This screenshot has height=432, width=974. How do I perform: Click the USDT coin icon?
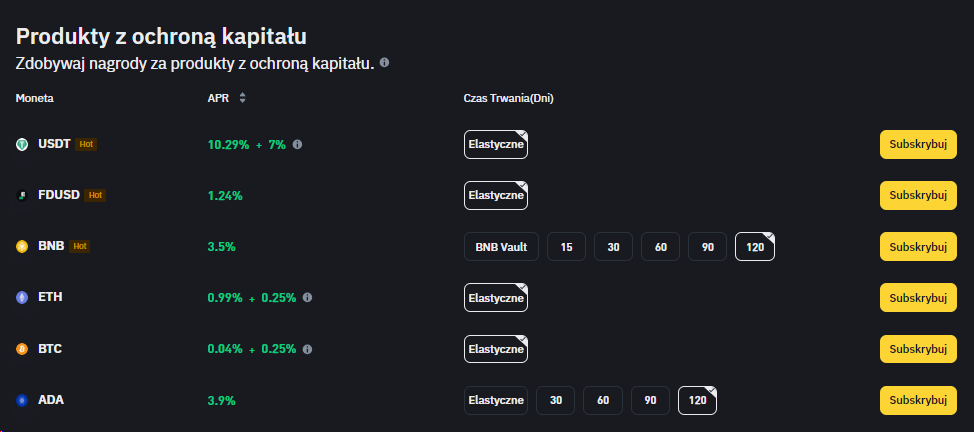click(x=22, y=144)
